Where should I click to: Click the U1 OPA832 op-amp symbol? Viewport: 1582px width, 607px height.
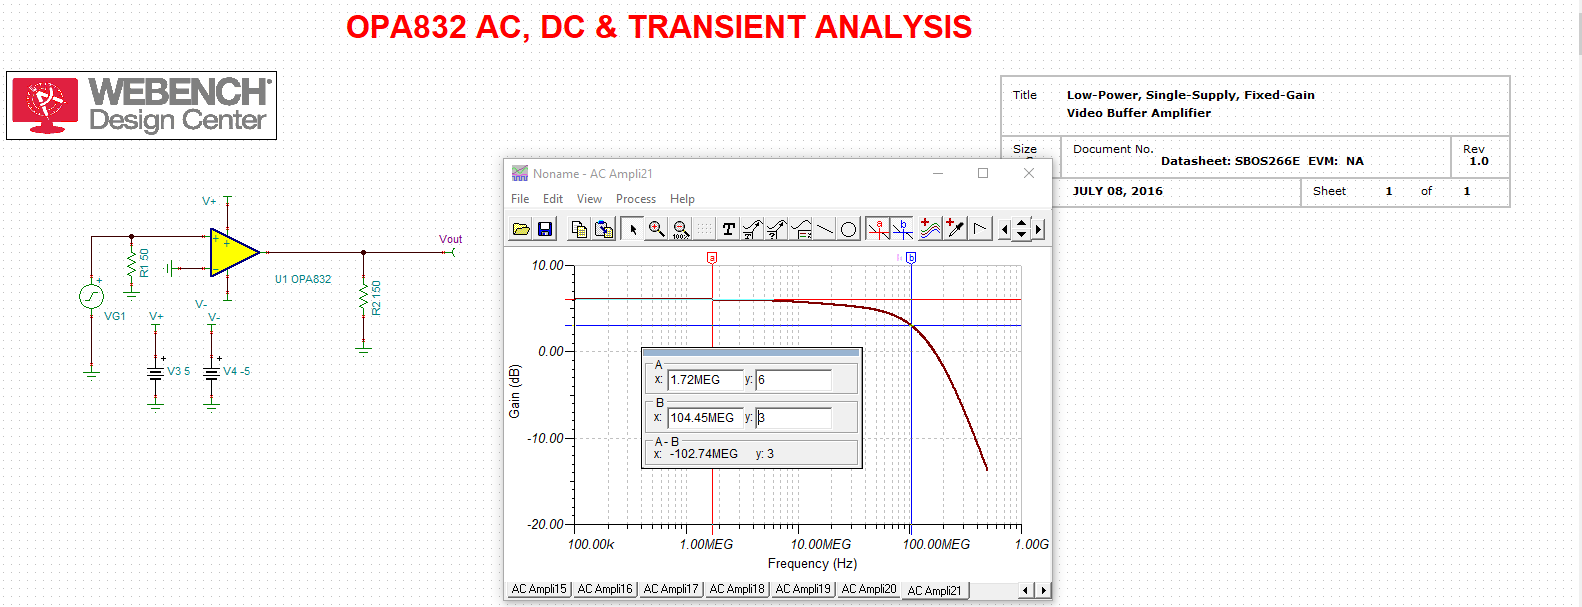(x=235, y=252)
